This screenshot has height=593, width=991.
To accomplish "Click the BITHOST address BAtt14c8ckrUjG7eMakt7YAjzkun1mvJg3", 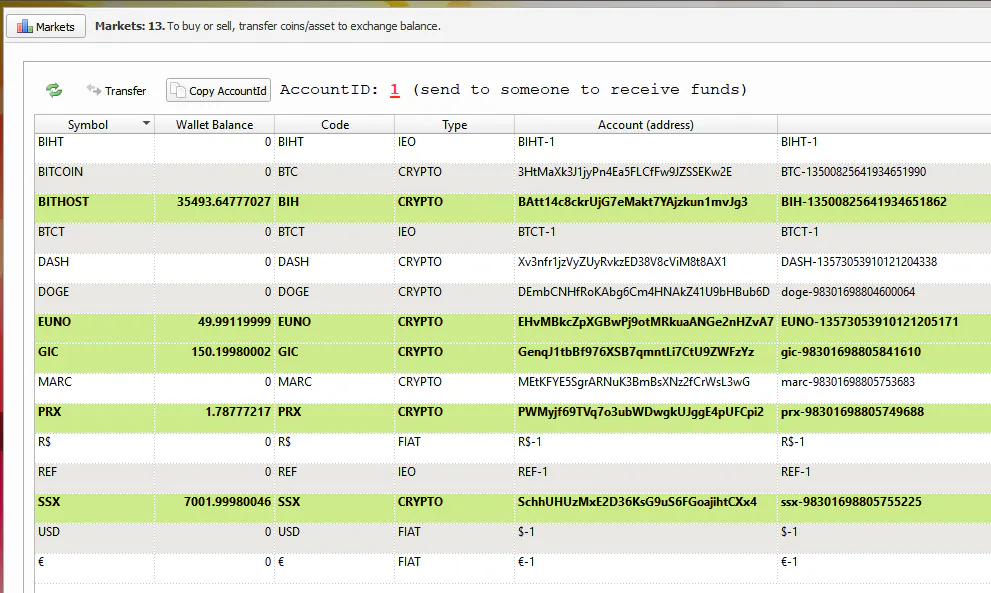I will [633, 202].
